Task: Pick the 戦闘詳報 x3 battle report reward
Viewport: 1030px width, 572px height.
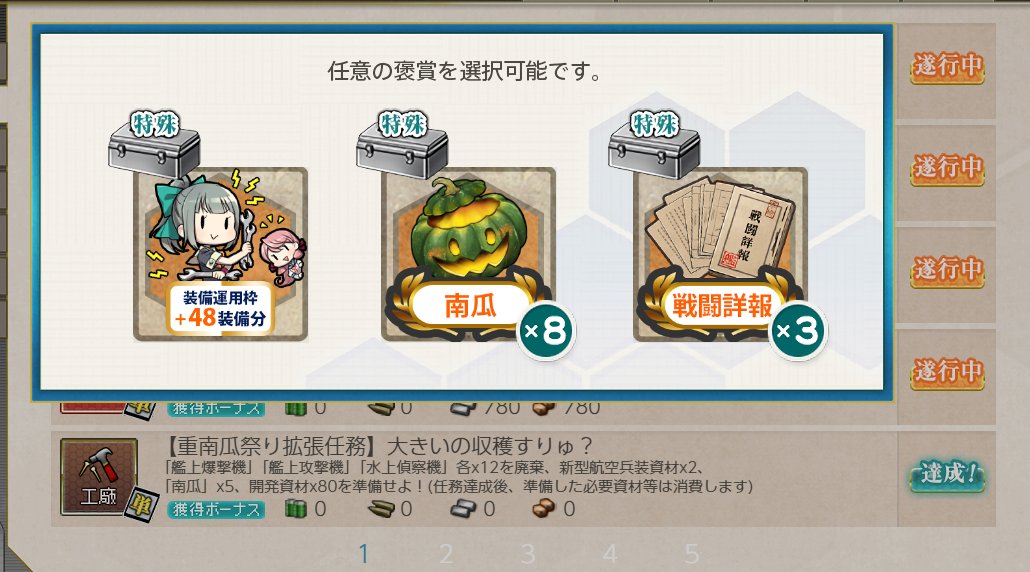Action: (720, 254)
